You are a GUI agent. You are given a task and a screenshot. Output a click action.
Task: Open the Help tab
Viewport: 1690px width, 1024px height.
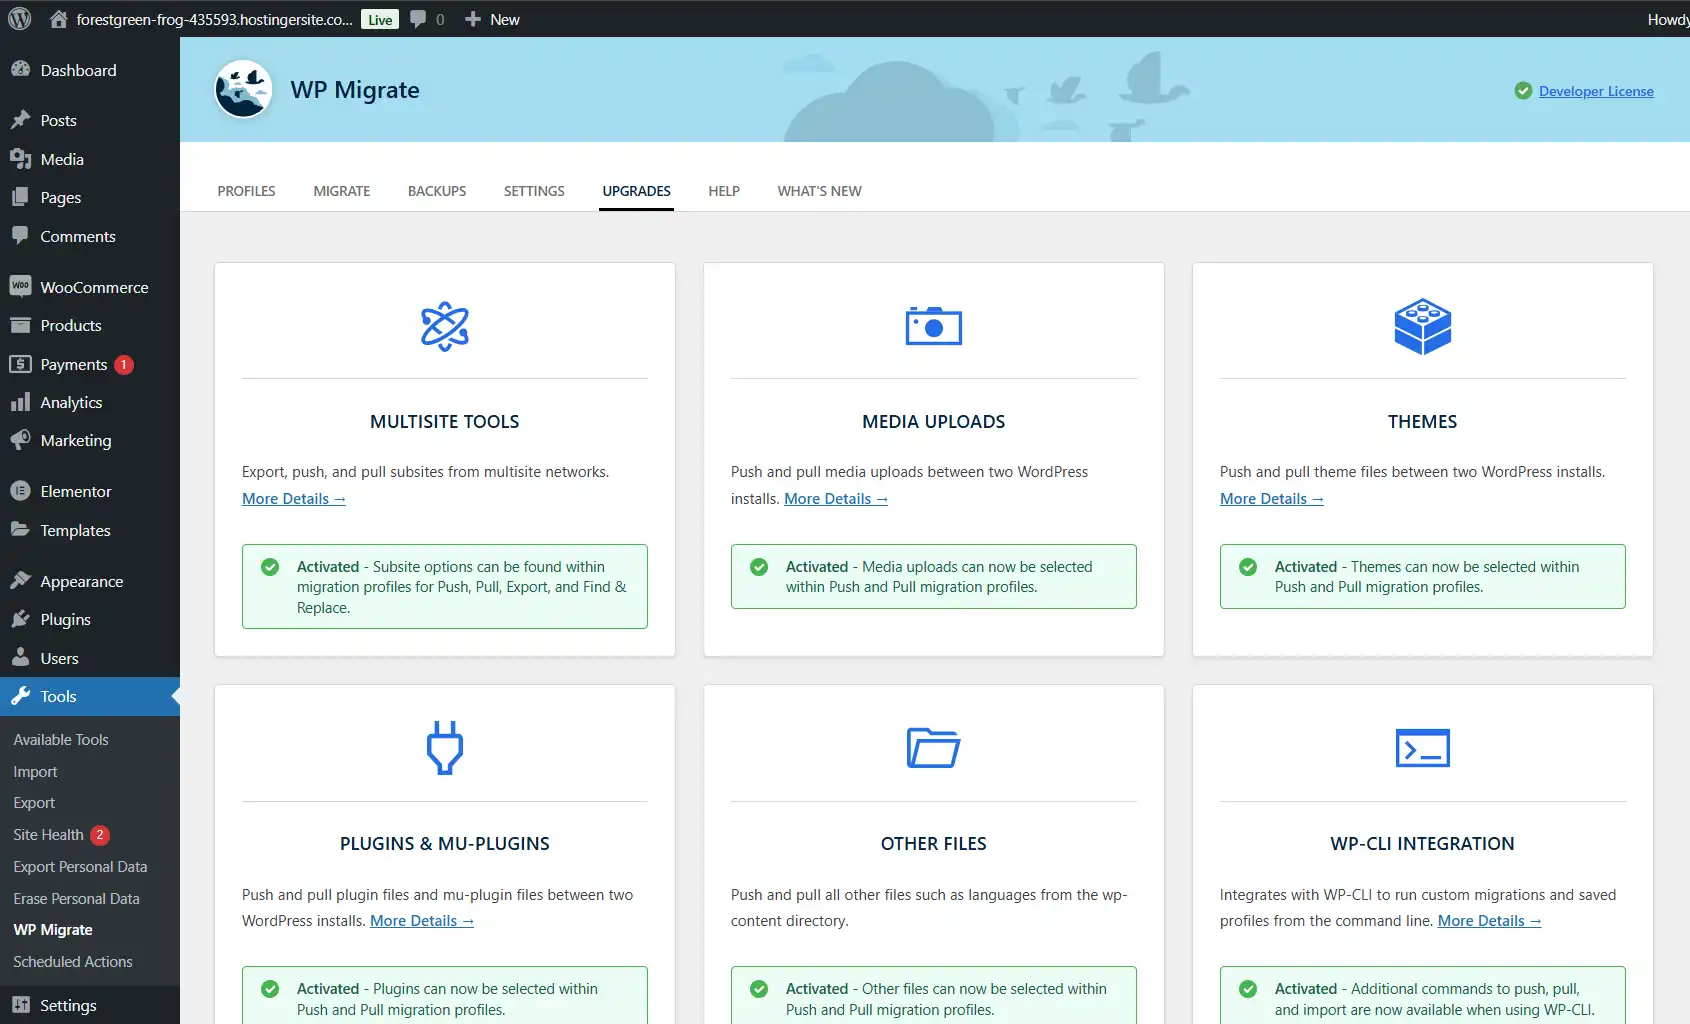pos(724,191)
